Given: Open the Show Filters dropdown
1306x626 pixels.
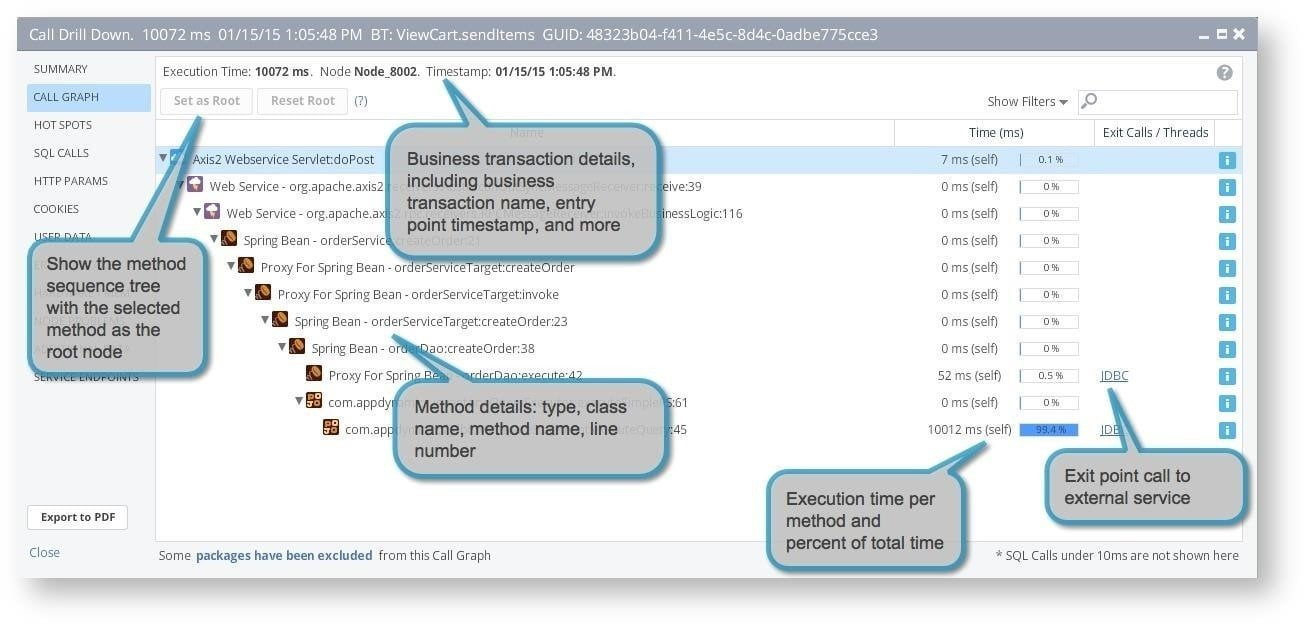Looking at the screenshot, I should pos(1027,102).
